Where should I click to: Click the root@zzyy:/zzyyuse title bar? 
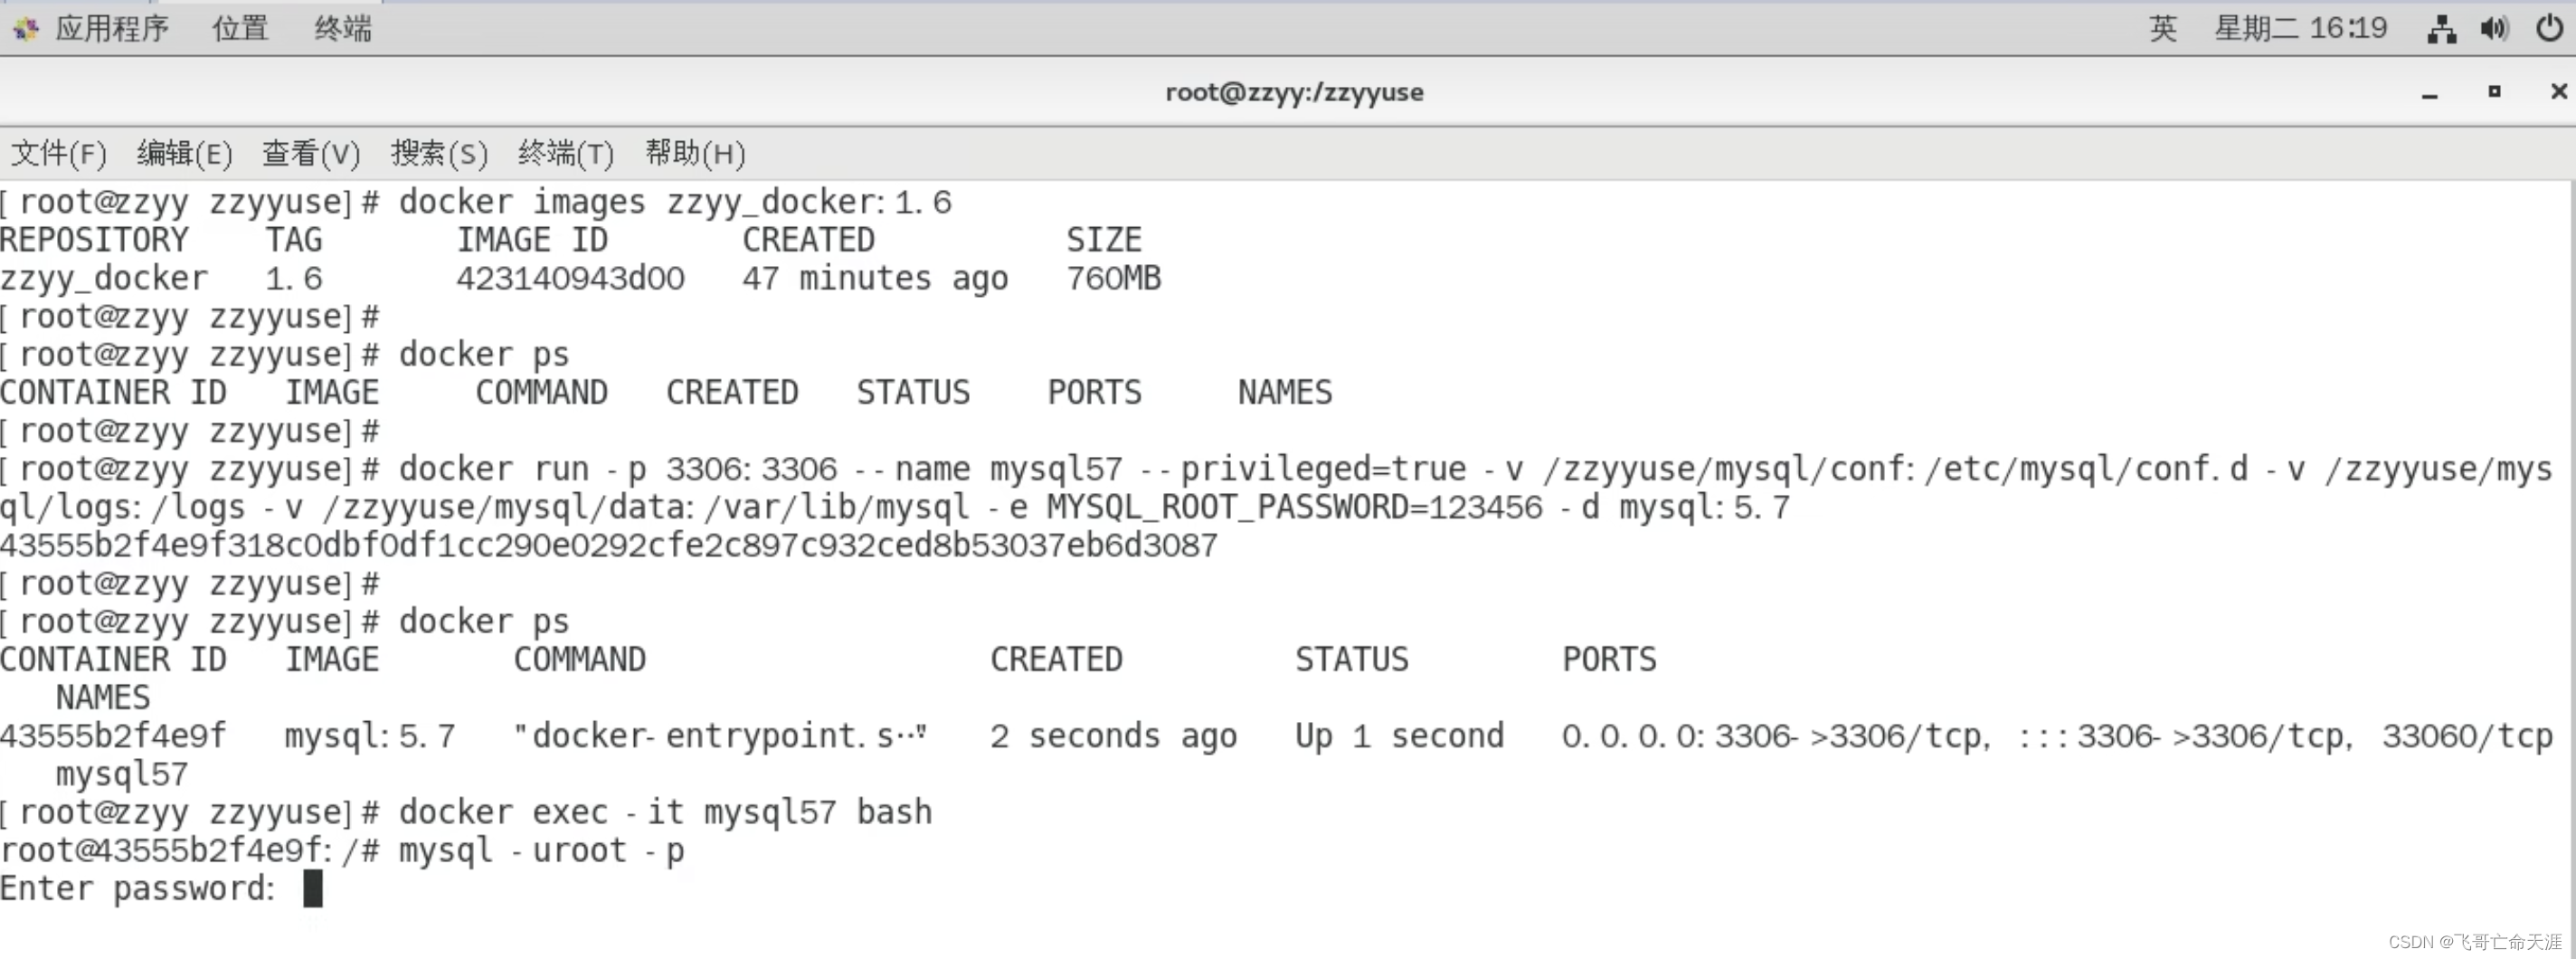[1295, 92]
